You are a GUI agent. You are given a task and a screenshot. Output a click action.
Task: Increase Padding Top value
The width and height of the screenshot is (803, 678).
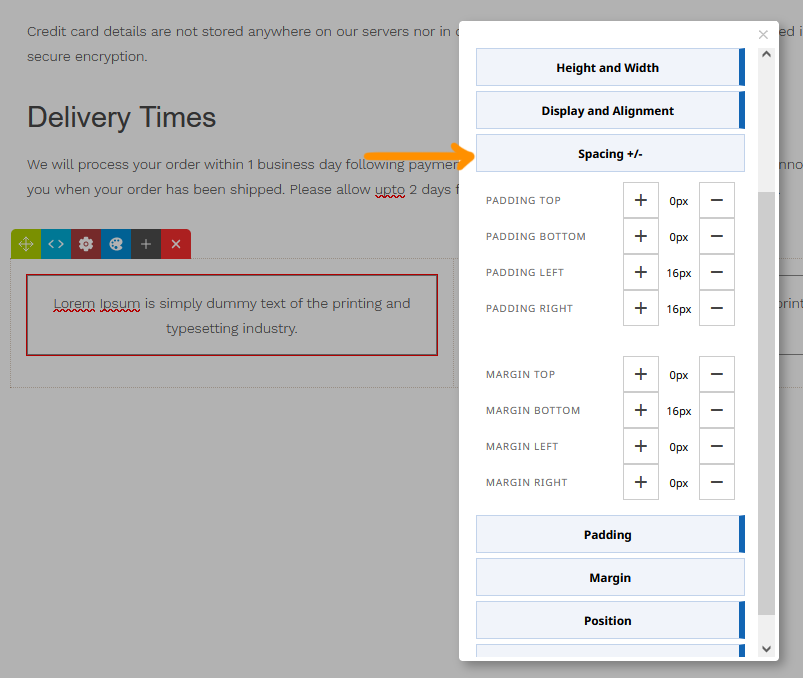pyautogui.click(x=640, y=200)
